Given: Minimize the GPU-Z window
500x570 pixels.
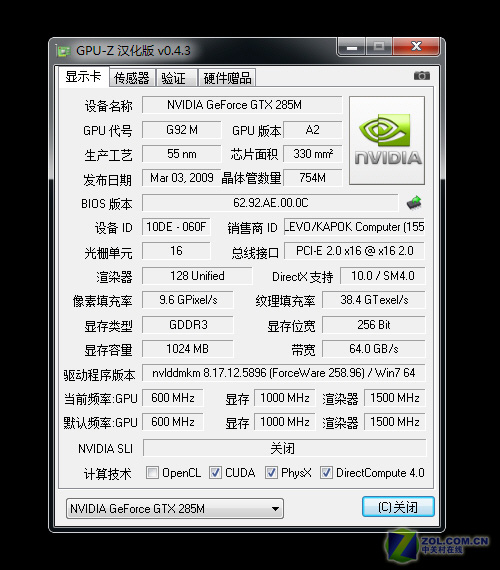Looking at the screenshot, I should [x=352, y=47].
